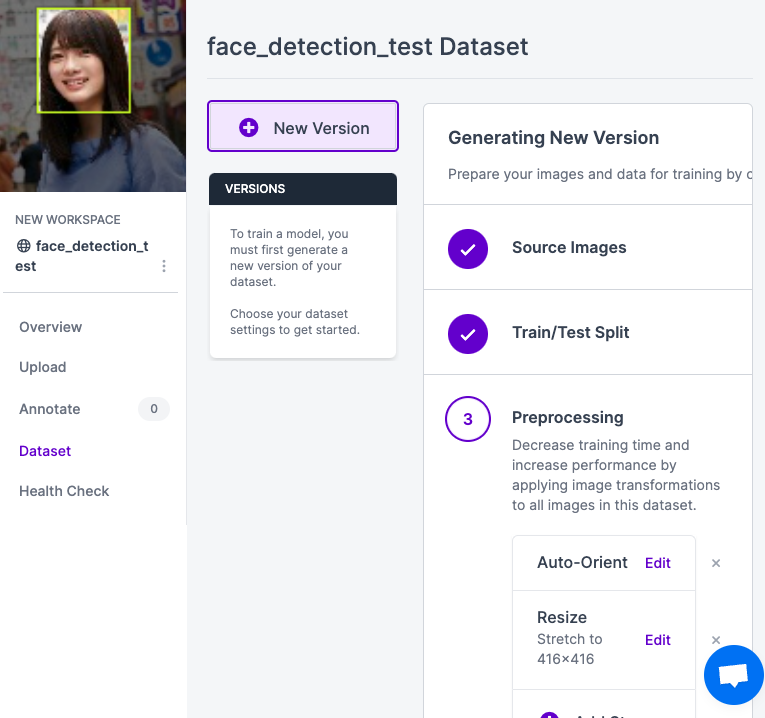
Task: Go to the Overview page
Action: (51, 327)
